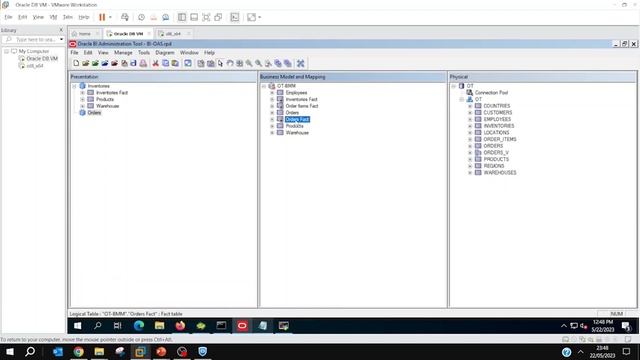
Task: Open the VM menu in VMware Workstation
Action: click(x=53, y=17)
